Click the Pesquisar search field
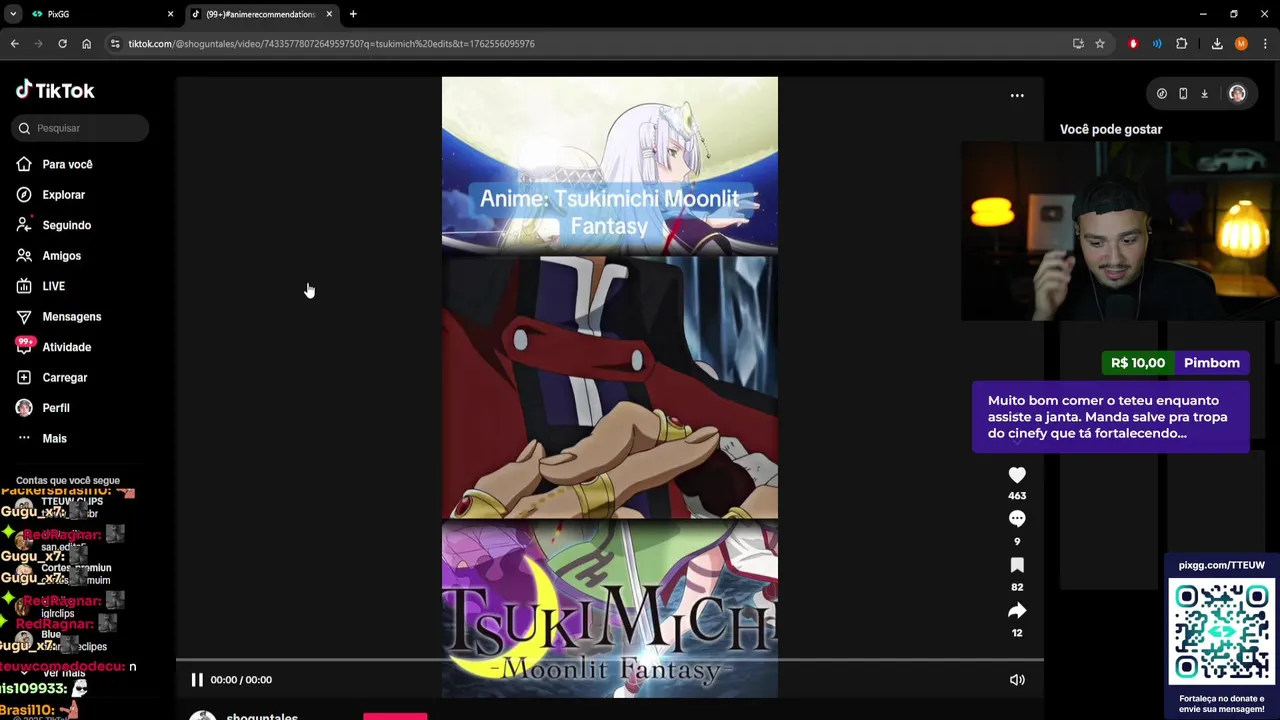This screenshot has height=720, width=1280. click(x=81, y=128)
